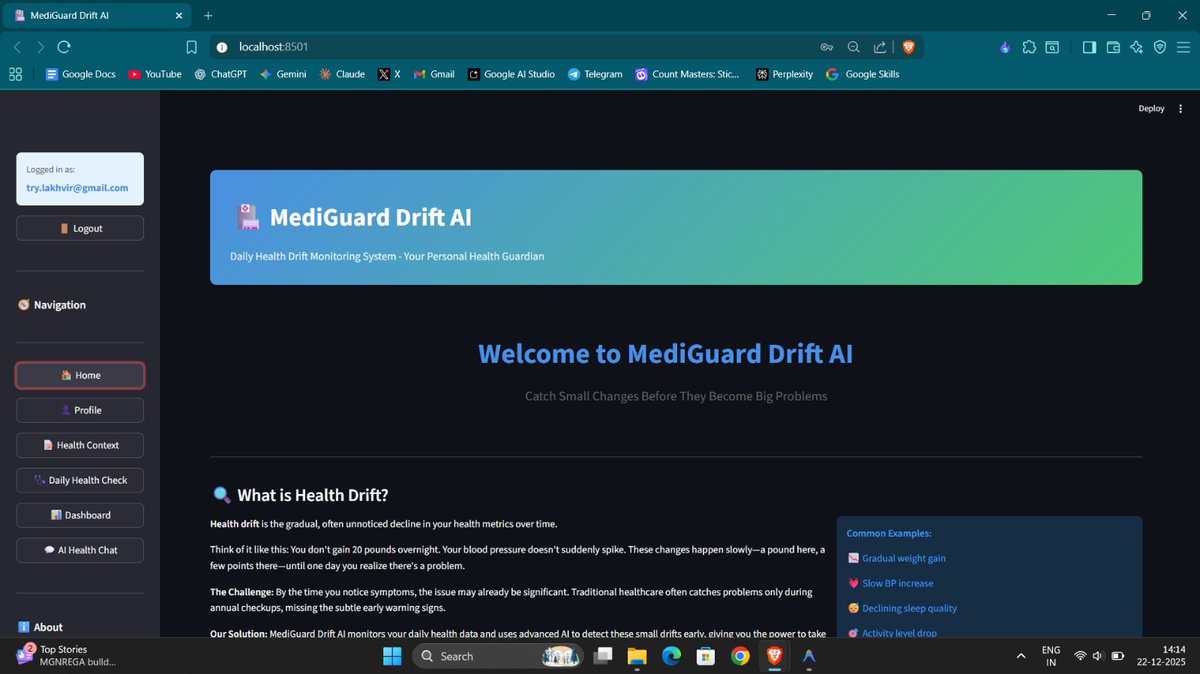Open Daily Health Check
Viewport: 1200px width, 674px height.
(x=80, y=480)
